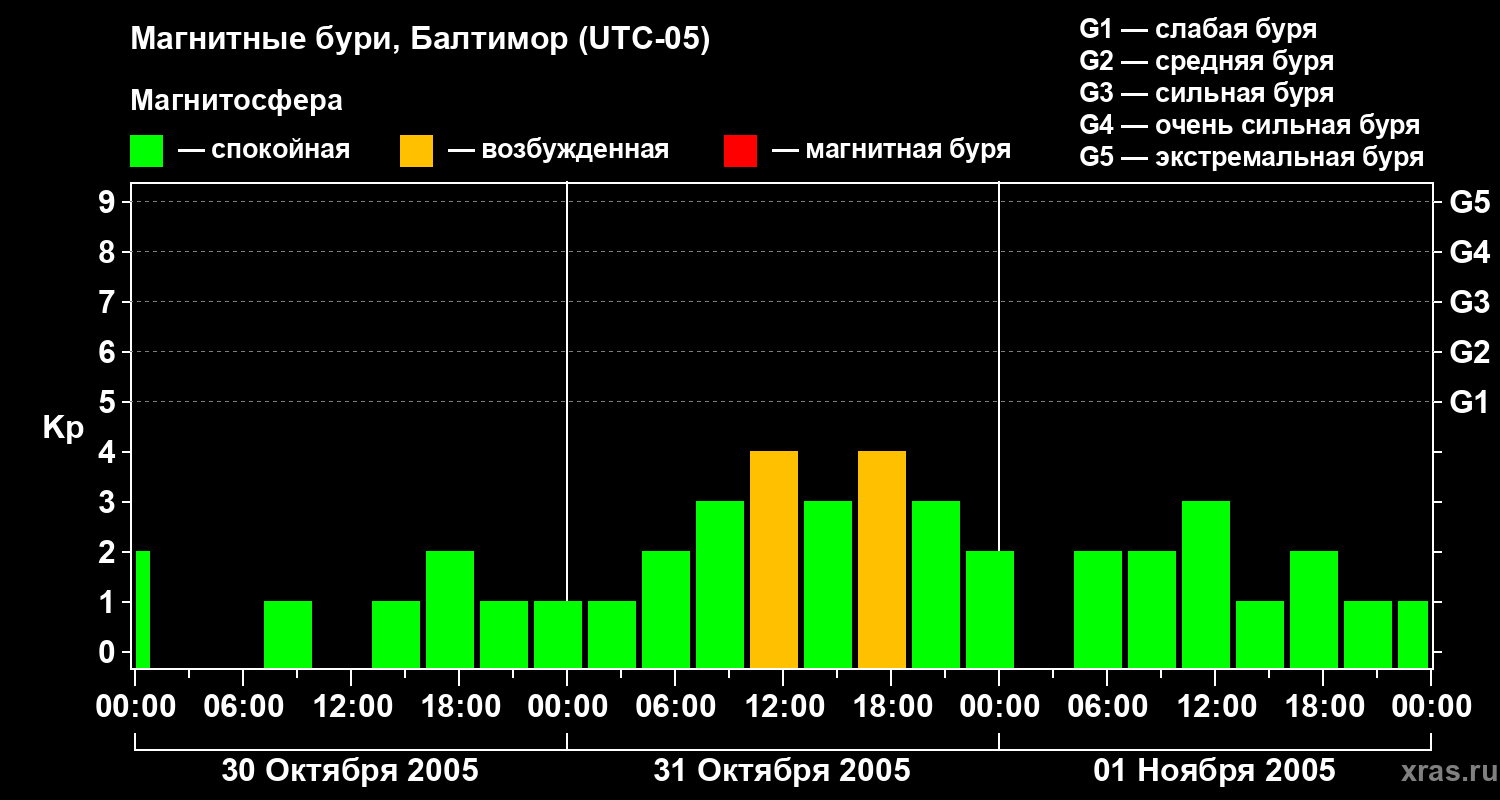The image size is (1500, 800).
Task: Click the «18:00» time label for 30 October
Action: pyautogui.click(x=459, y=707)
